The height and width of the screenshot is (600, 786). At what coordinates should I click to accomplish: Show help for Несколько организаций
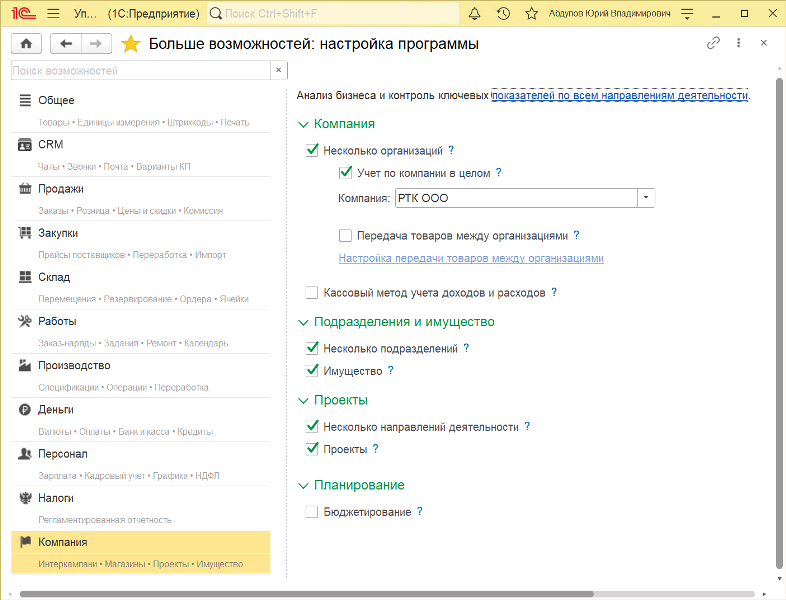click(x=451, y=150)
